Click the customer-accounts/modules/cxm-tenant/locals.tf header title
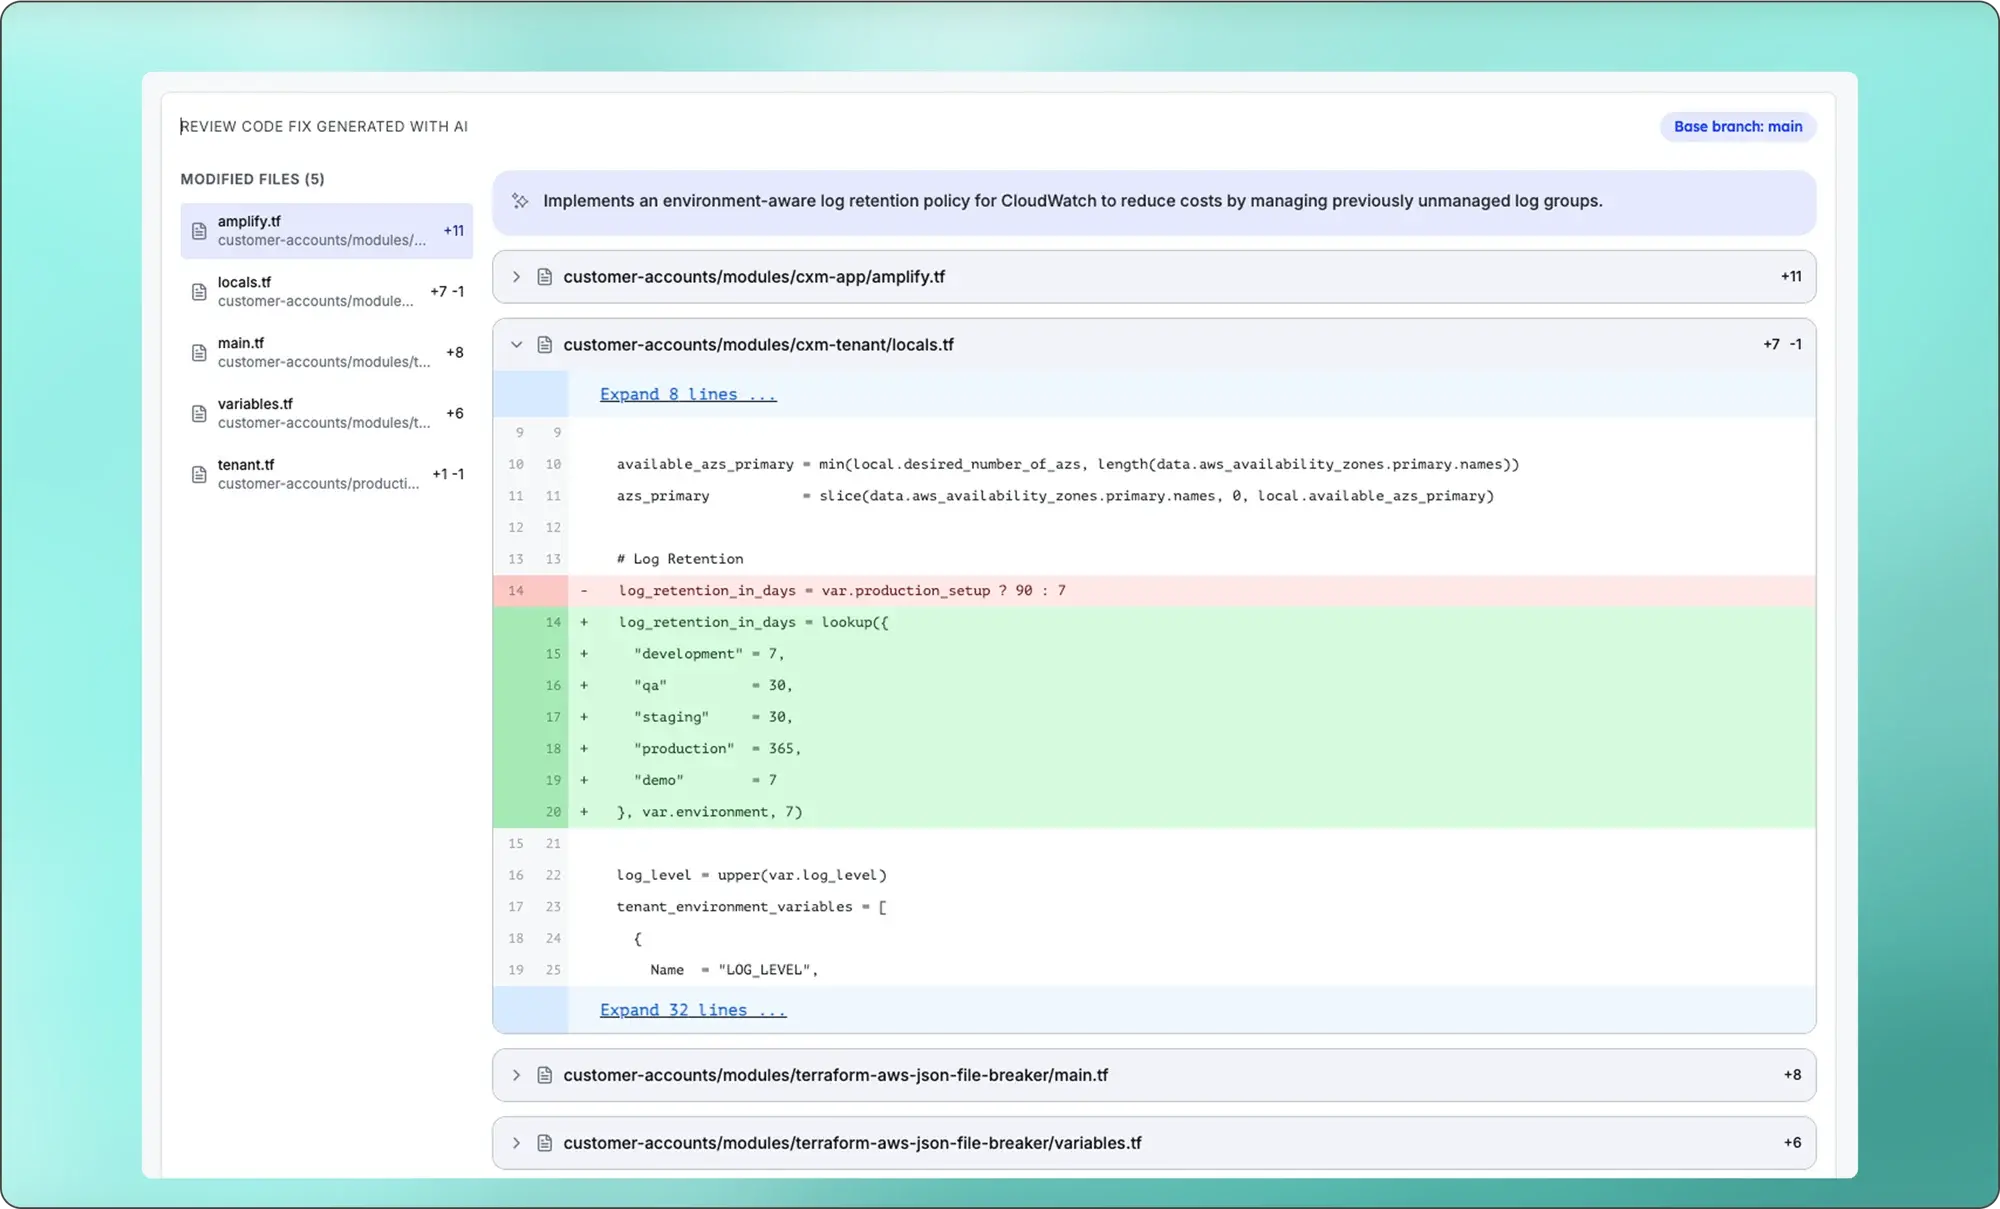The height and width of the screenshot is (1209, 2000). 758,345
